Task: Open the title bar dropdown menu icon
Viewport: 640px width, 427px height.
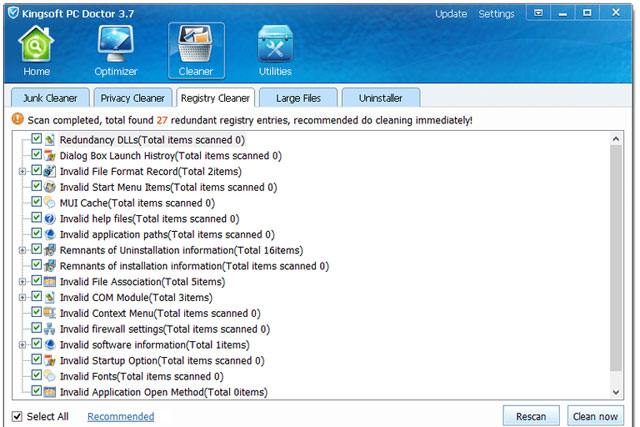Action: [538, 13]
